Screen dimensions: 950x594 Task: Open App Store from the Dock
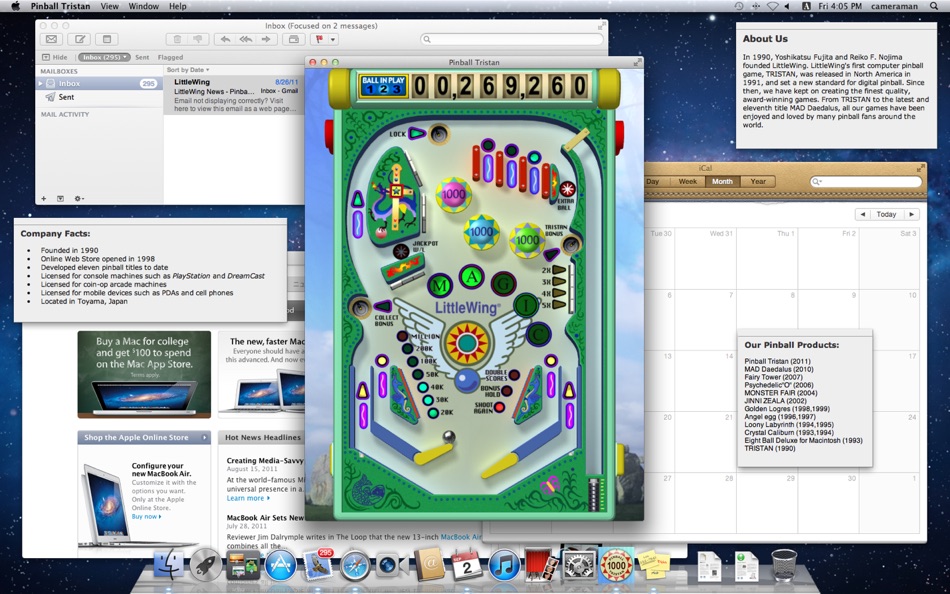[x=280, y=566]
